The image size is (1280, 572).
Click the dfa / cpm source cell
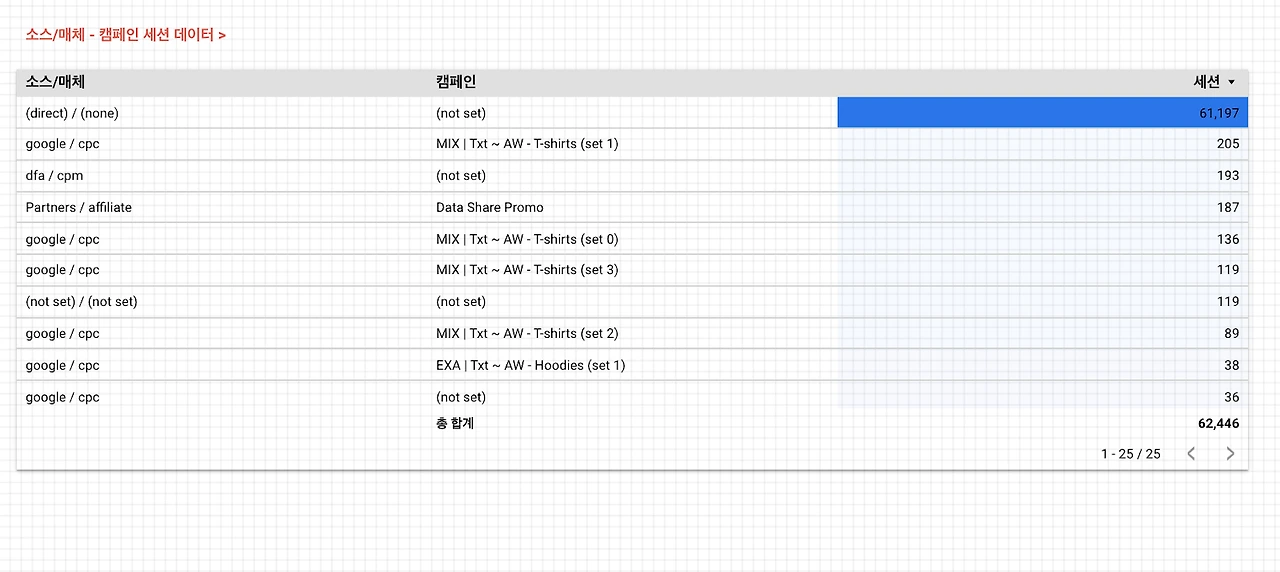point(54,175)
